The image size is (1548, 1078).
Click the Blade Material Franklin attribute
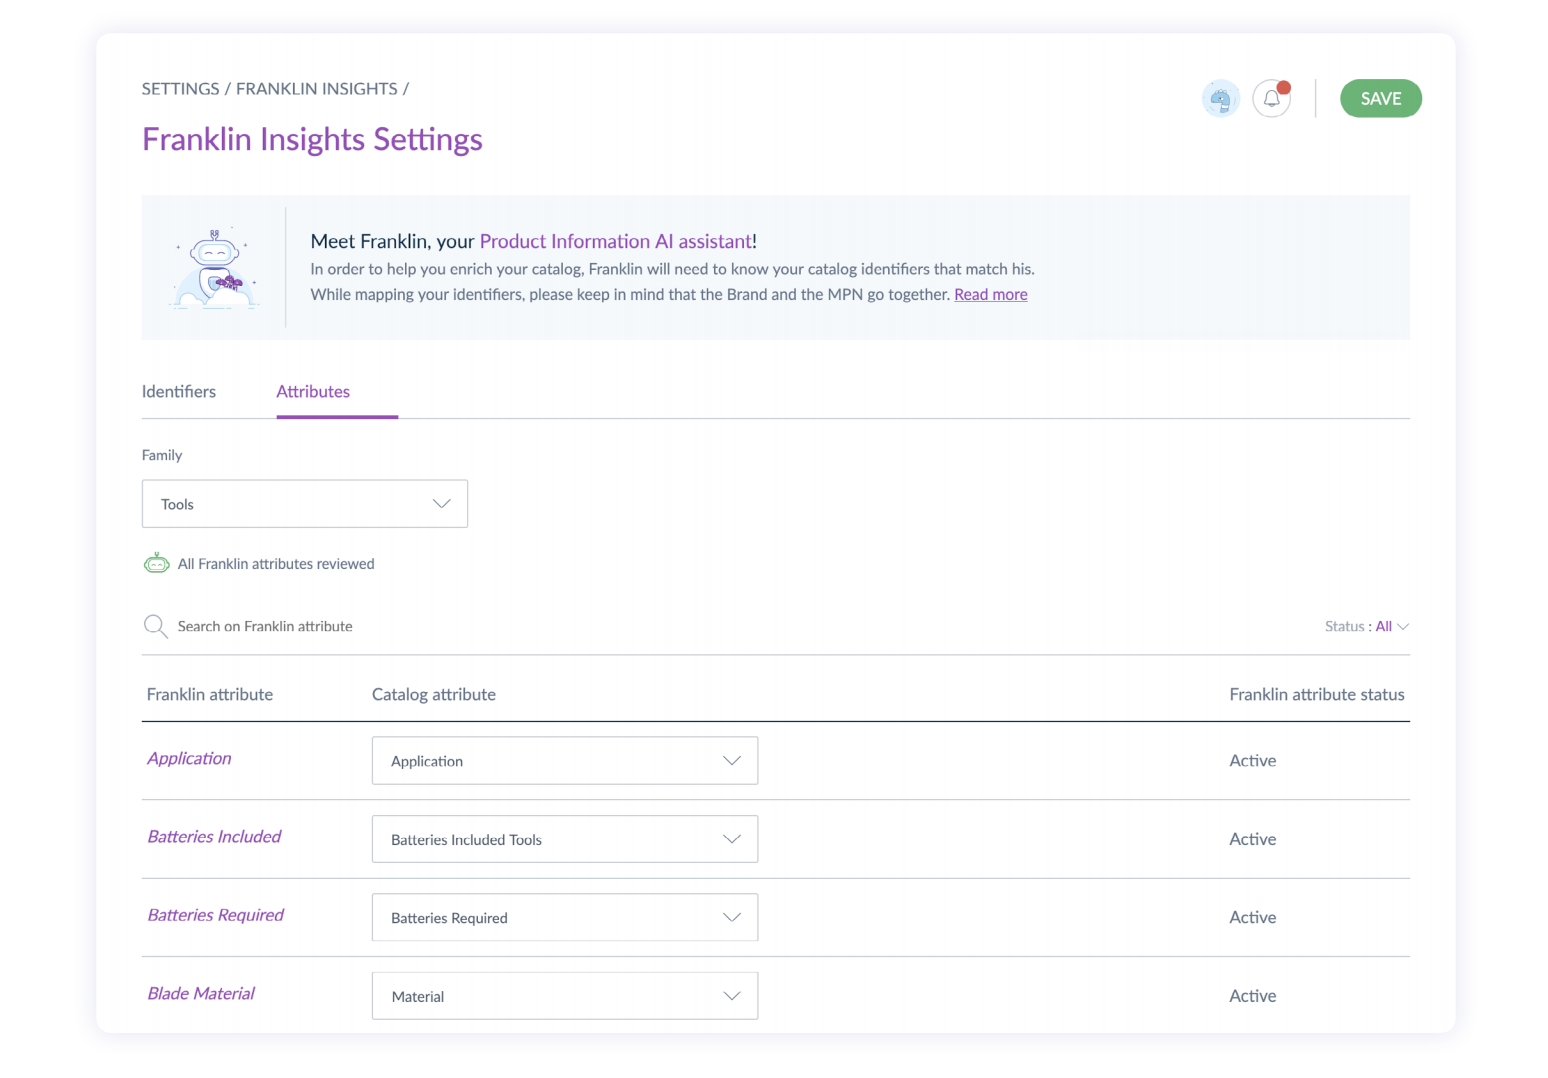coord(201,993)
